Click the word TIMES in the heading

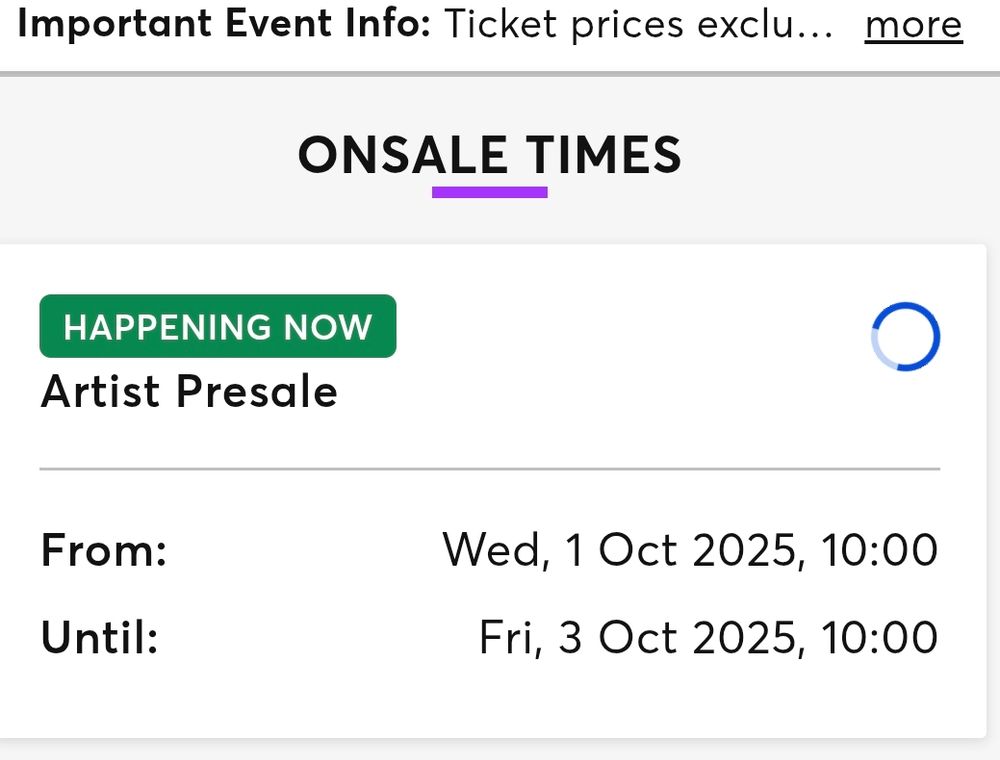point(604,155)
